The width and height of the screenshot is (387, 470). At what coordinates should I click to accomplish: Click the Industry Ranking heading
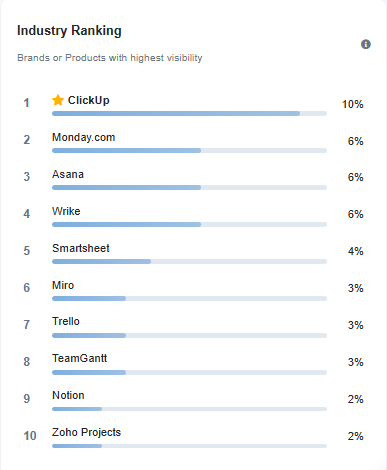69,30
